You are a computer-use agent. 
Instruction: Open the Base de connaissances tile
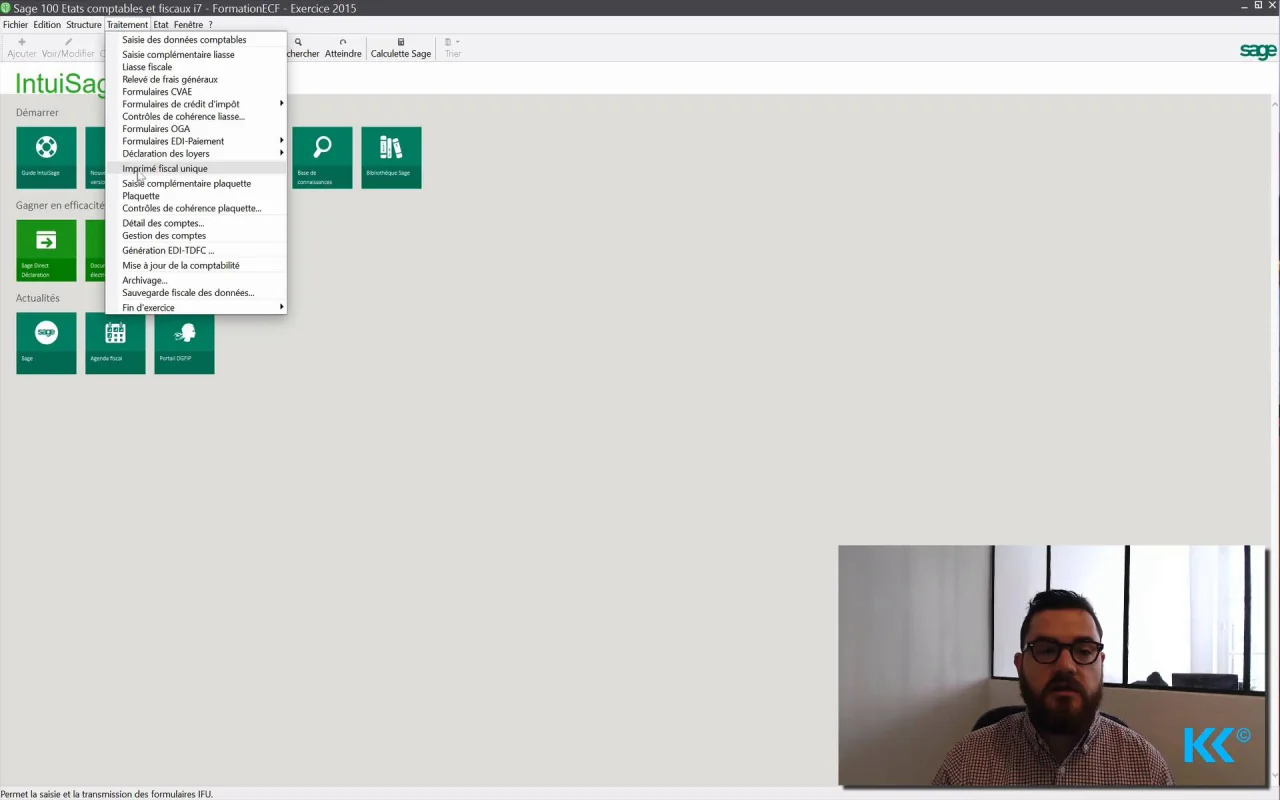click(322, 157)
